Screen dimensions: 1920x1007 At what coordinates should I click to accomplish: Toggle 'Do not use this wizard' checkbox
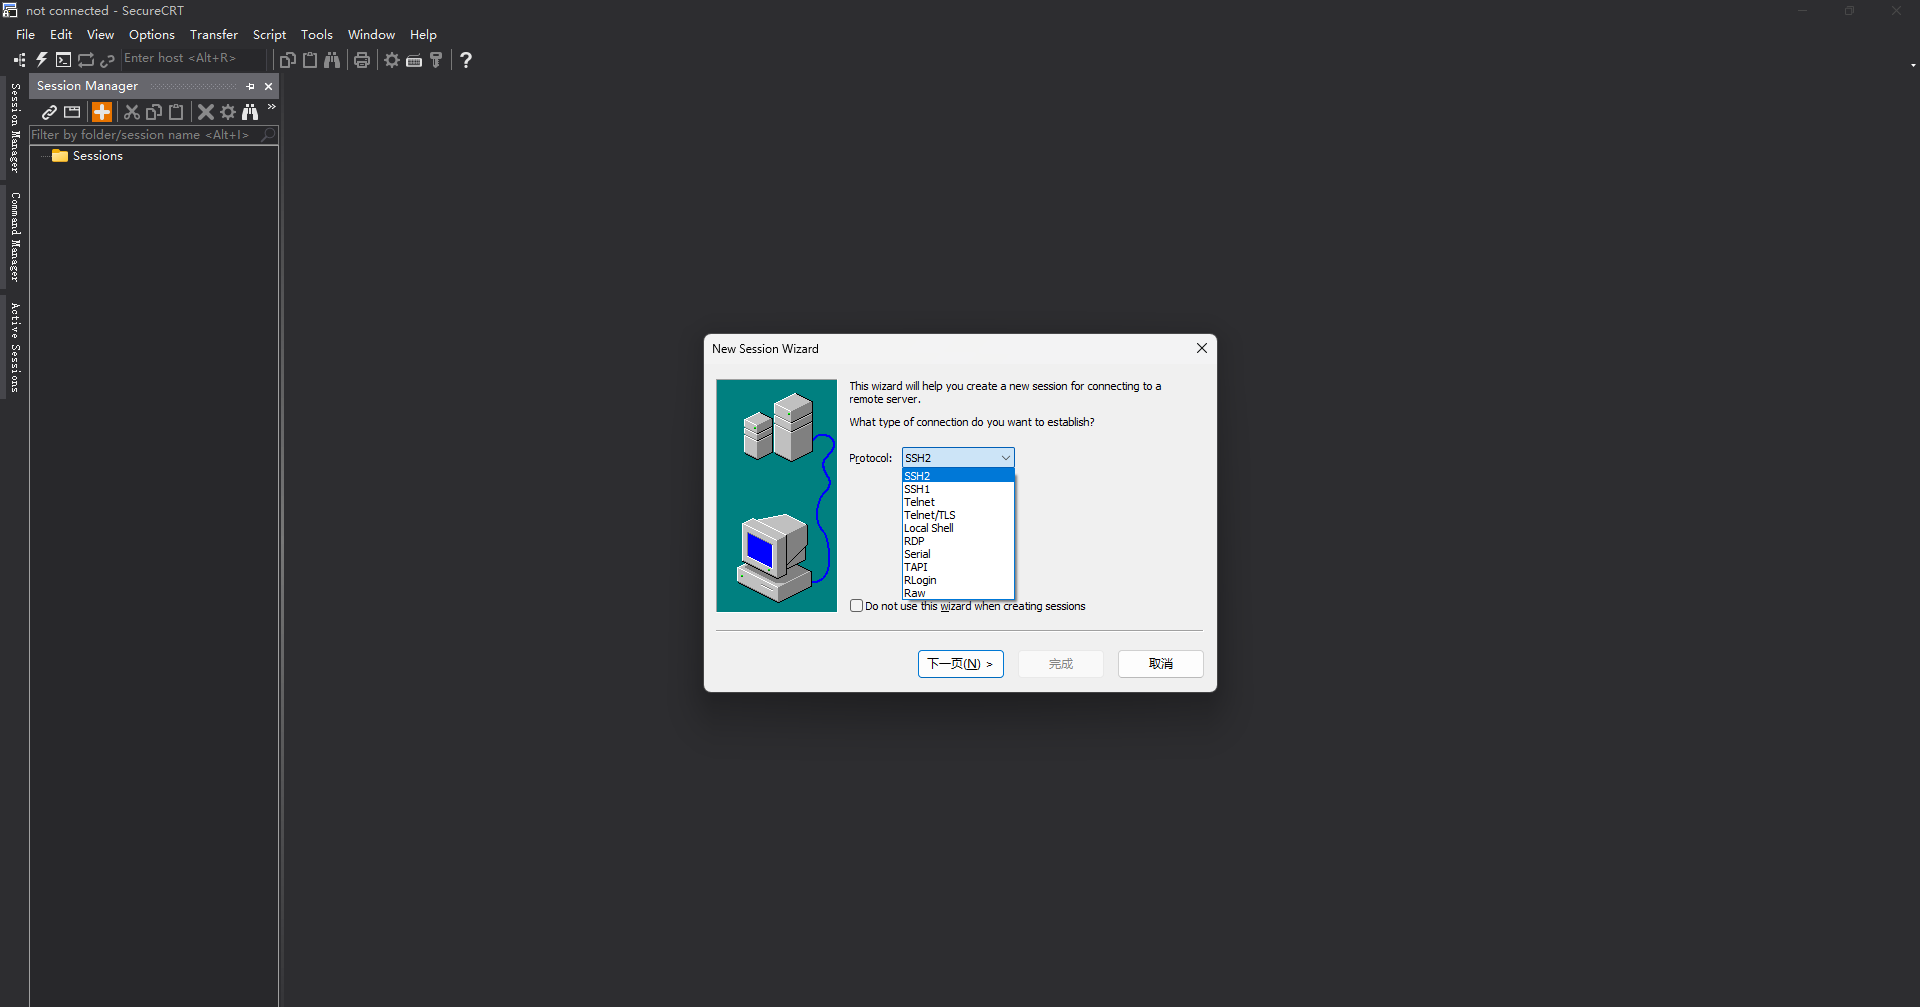coord(856,606)
